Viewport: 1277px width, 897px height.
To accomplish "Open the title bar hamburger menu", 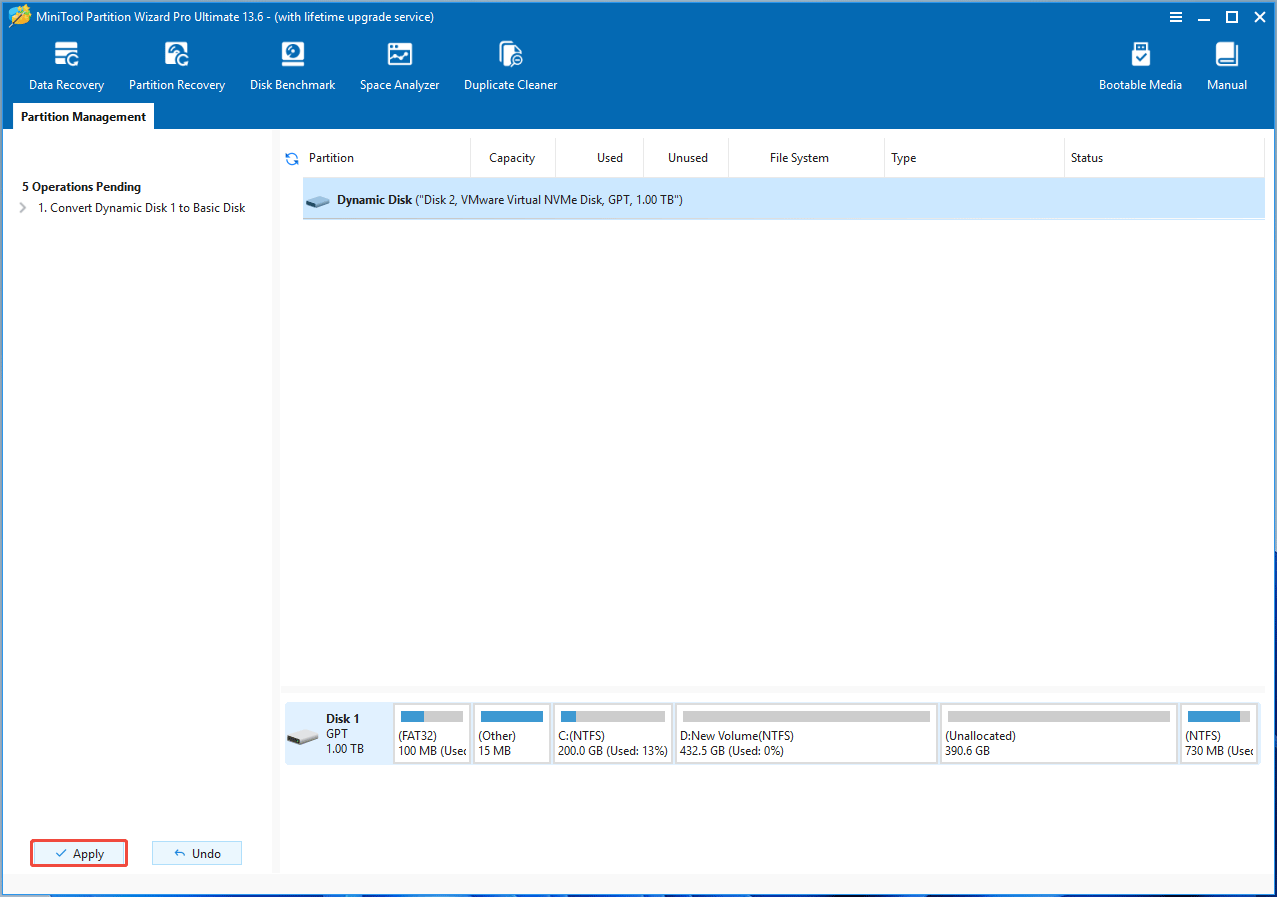I will (x=1177, y=17).
